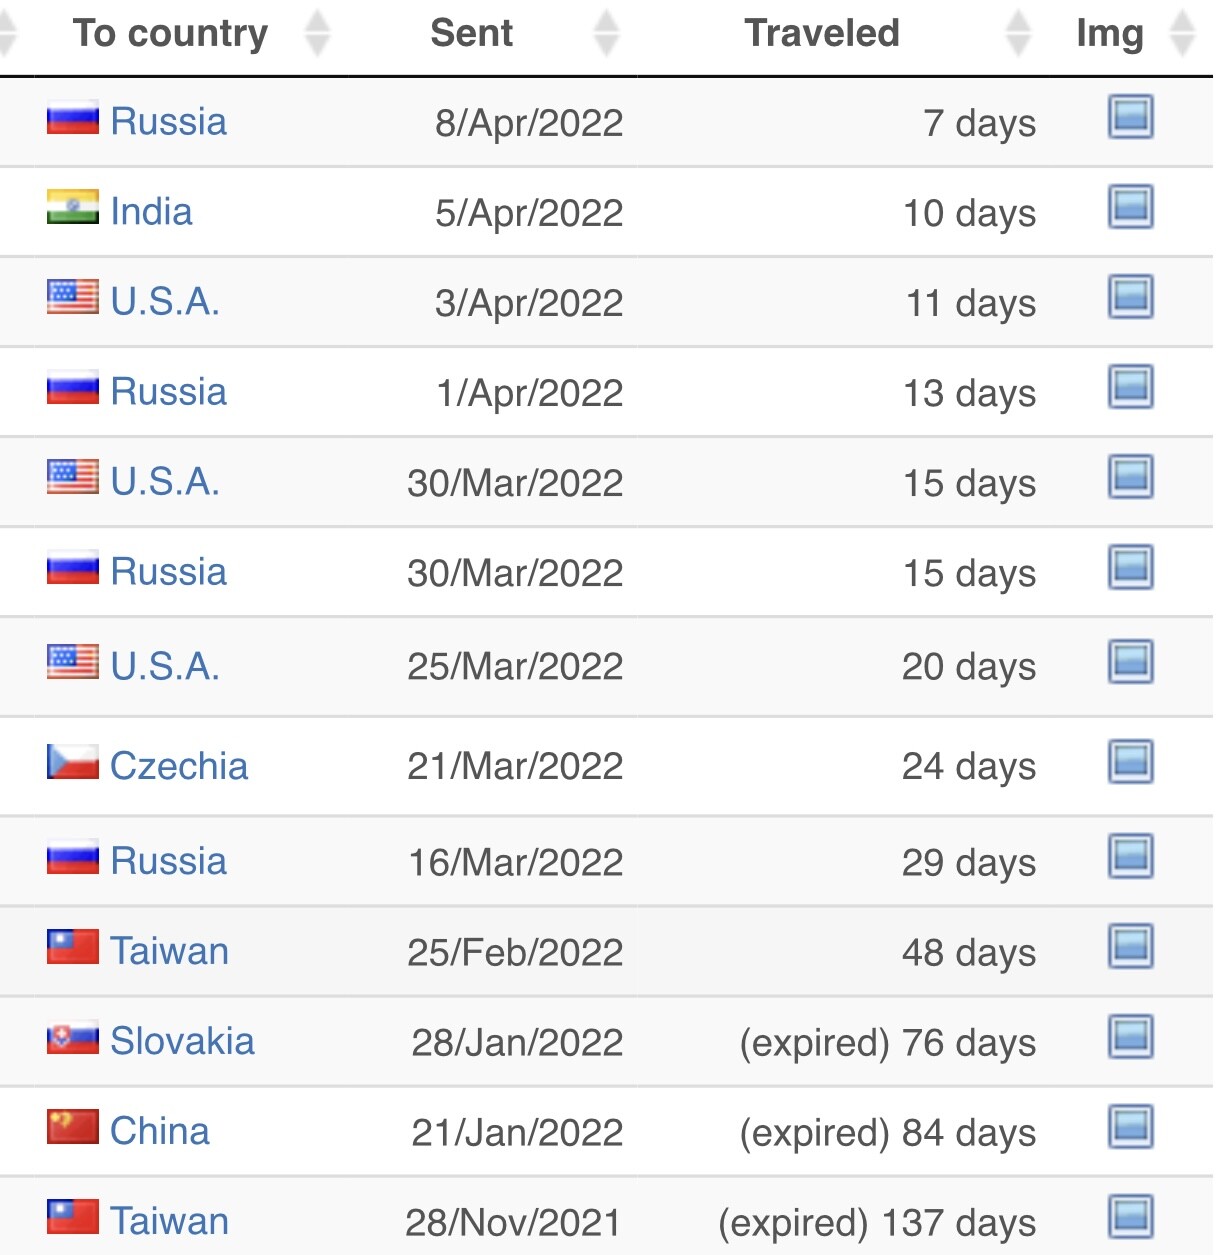Open the China country link
The image size is (1228, 1255).
(x=160, y=1131)
